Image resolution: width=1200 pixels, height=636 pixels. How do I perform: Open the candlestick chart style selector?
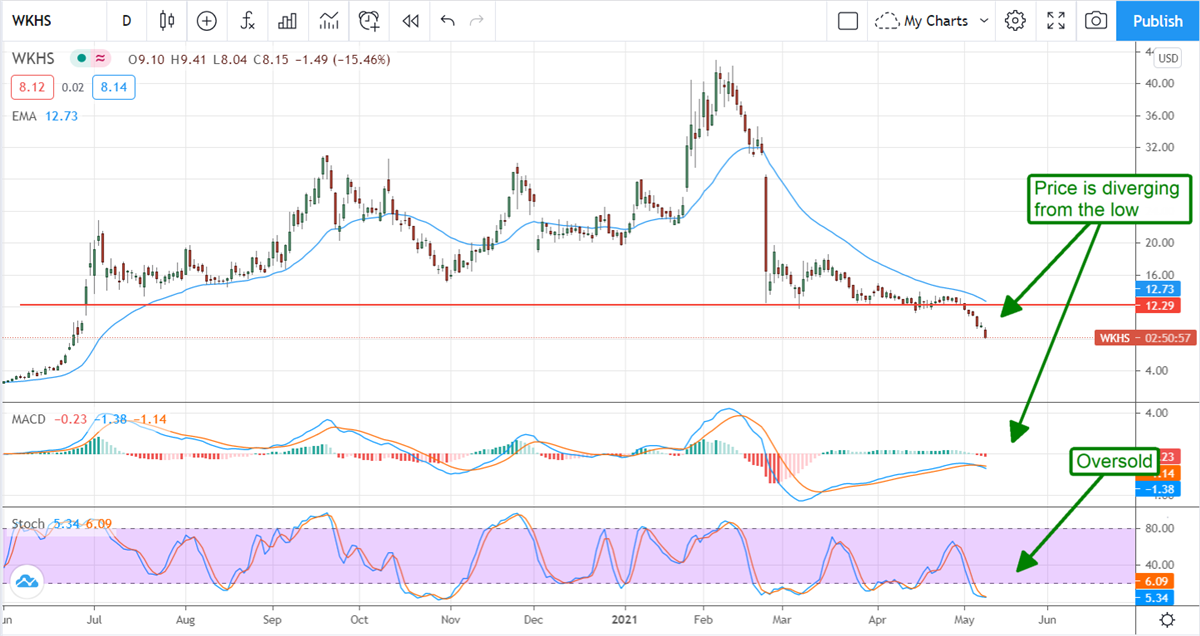tap(166, 20)
